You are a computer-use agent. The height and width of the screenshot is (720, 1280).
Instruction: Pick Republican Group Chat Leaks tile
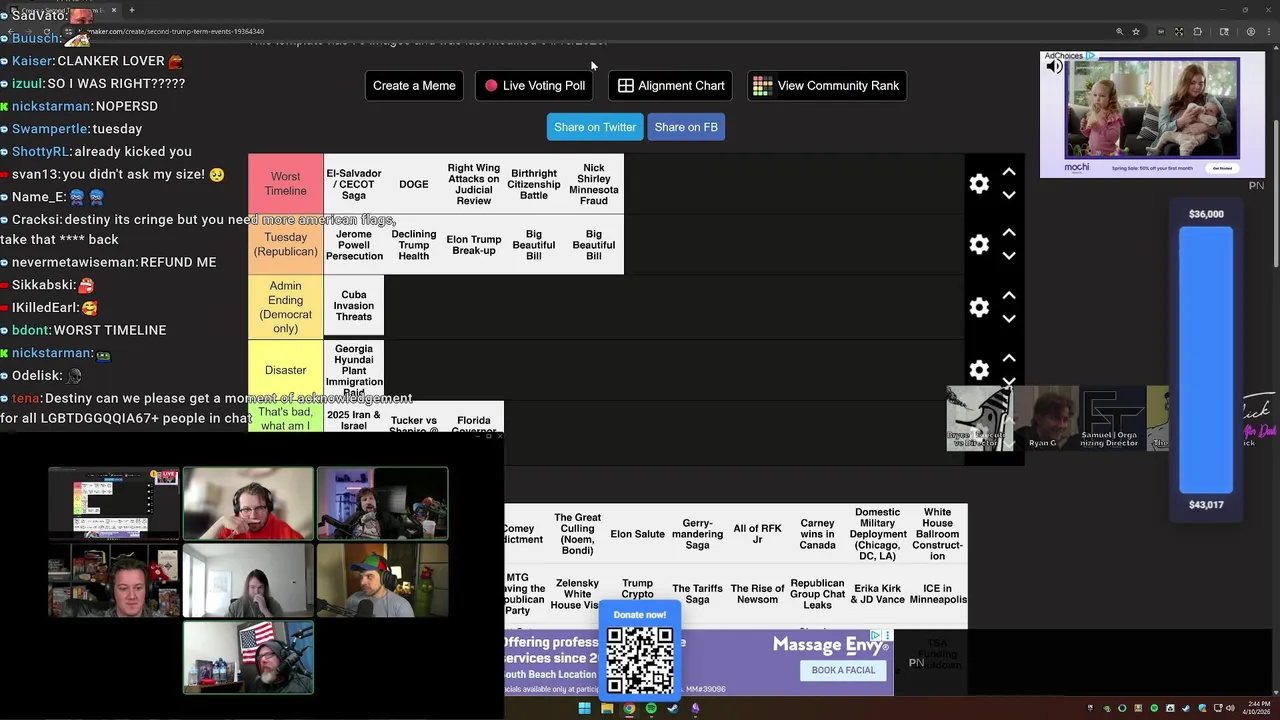[817, 594]
